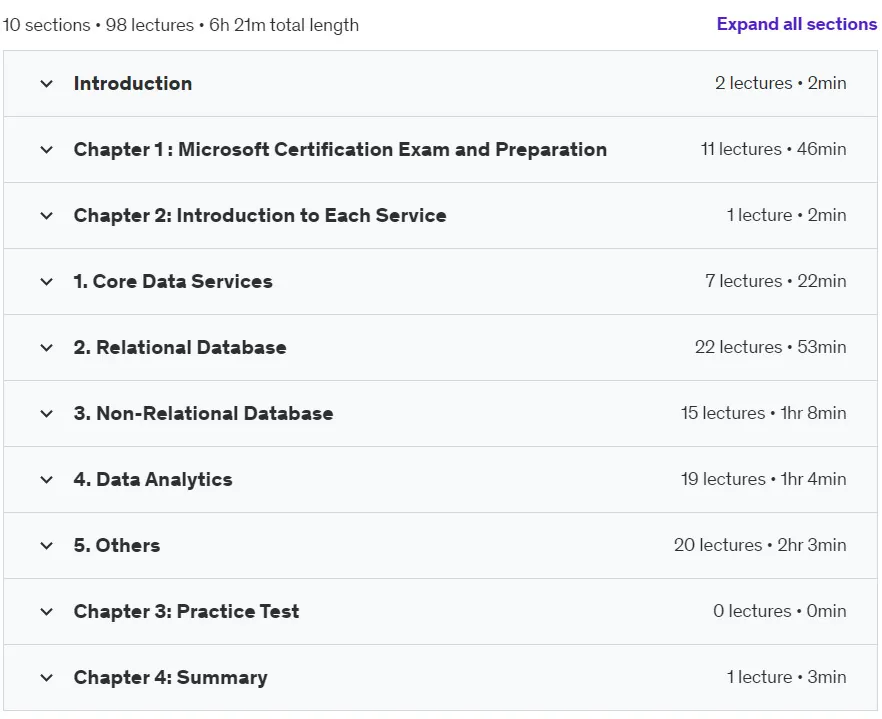Image resolution: width=882 pixels, height=719 pixels.
Task: Select Chapter 1 Microsoft Certification Exam title
Action: [x=340, y=150]
